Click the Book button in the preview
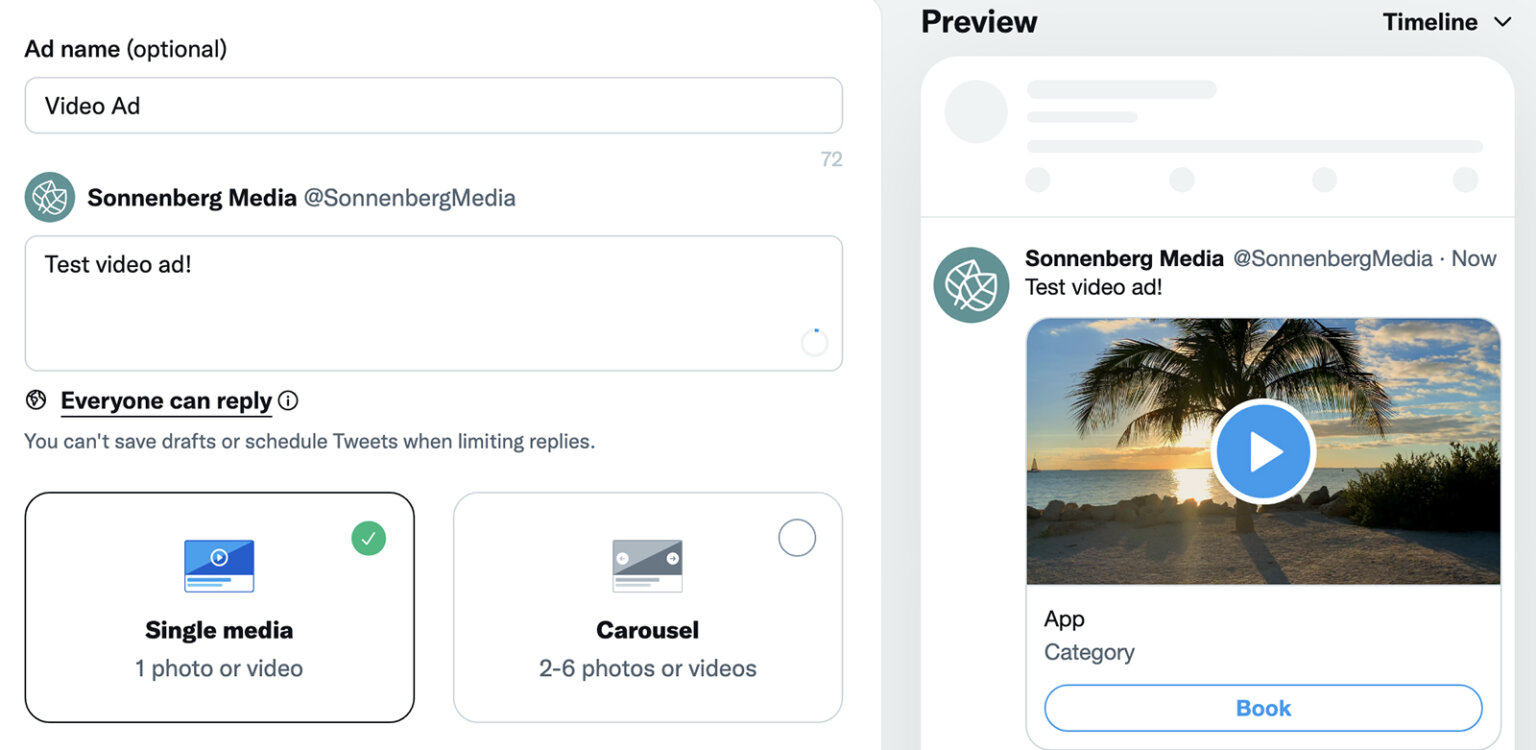Screen dimensions: 1536x750 click(x=1262, y=707)
